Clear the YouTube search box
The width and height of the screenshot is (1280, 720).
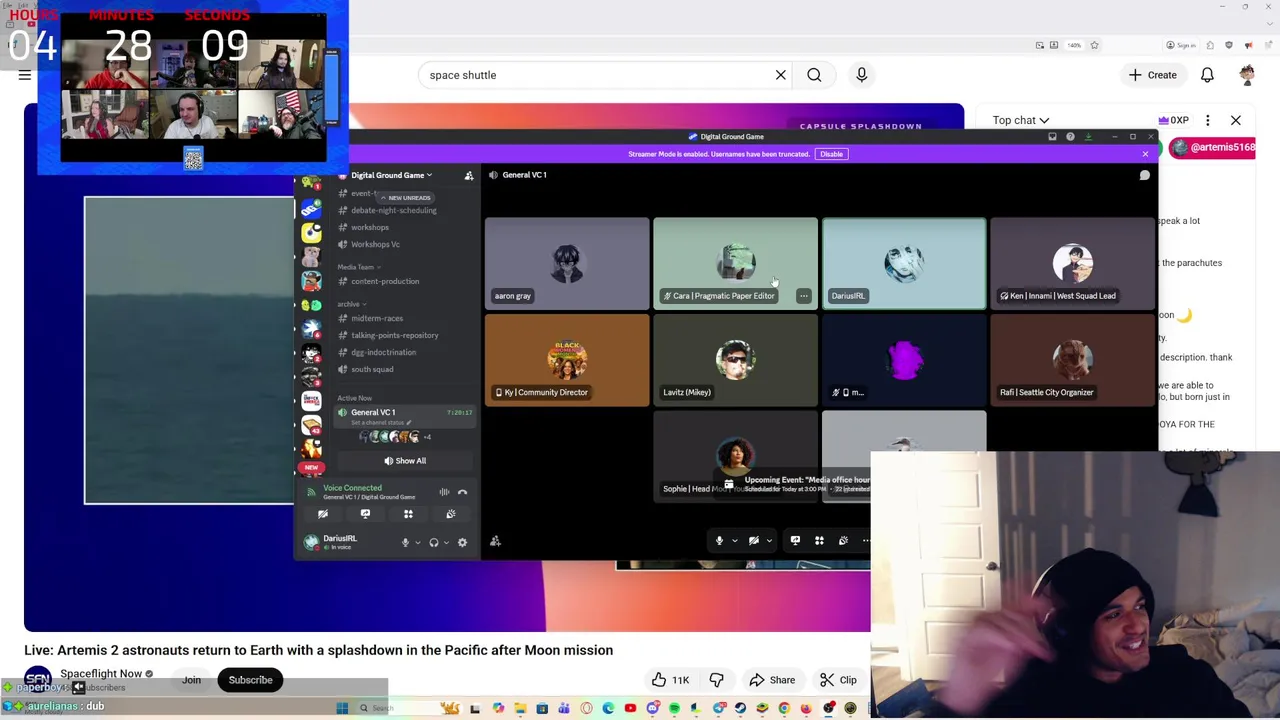click(x=781, y=75)
